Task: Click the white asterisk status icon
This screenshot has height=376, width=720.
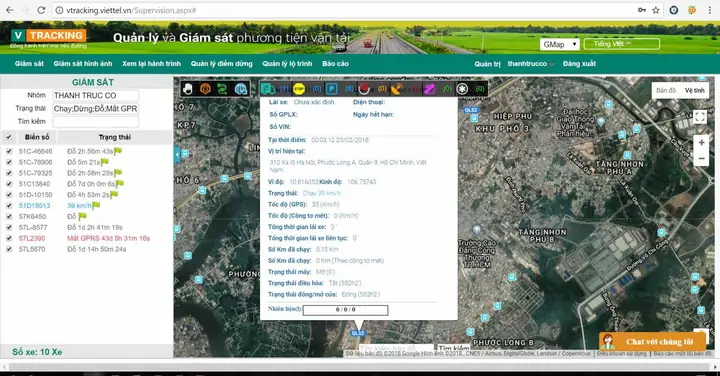Action: [462, 89]
